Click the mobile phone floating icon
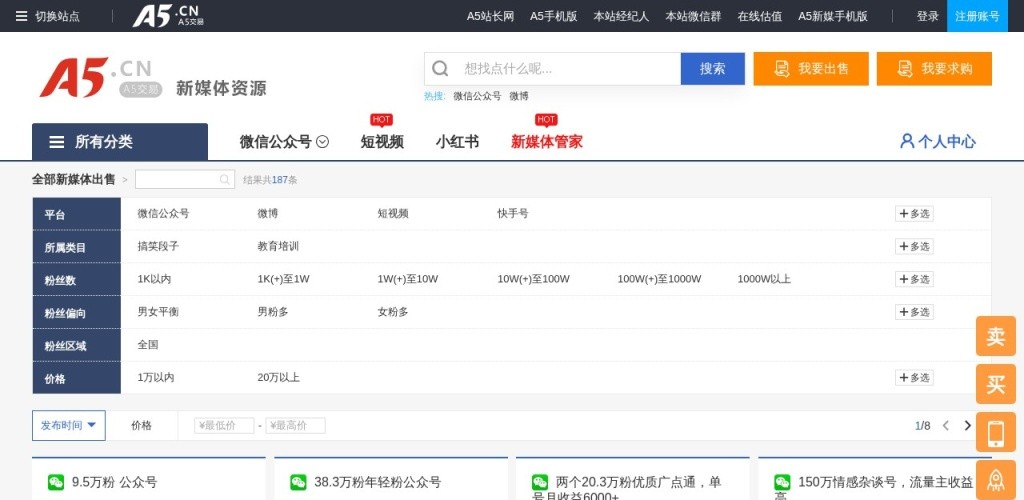 click(995, 432)
